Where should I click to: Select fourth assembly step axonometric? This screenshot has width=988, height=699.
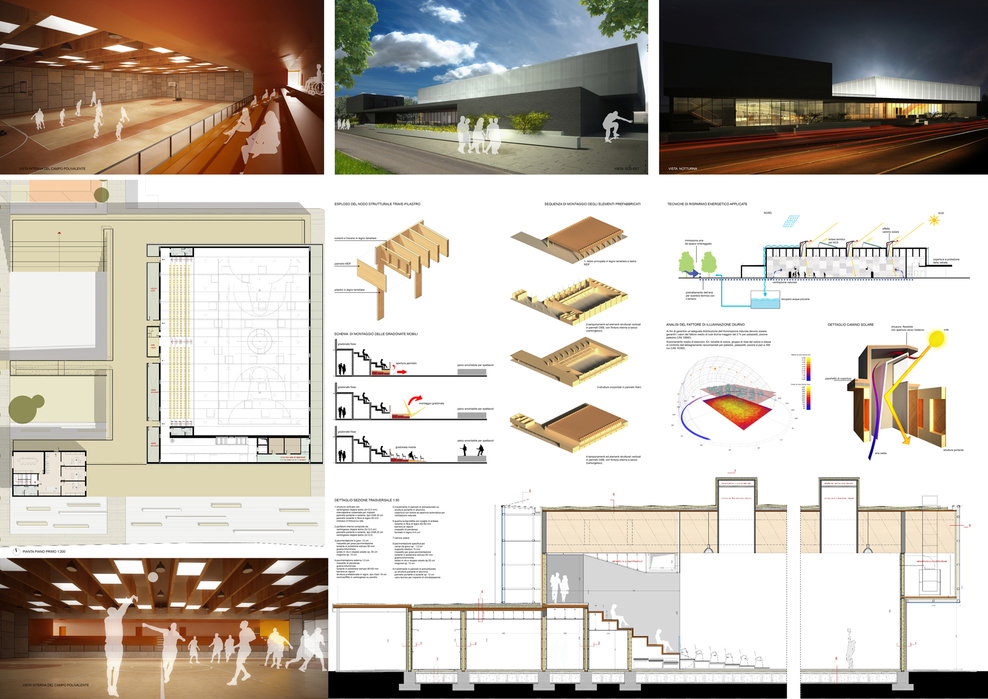click(569, 427)
